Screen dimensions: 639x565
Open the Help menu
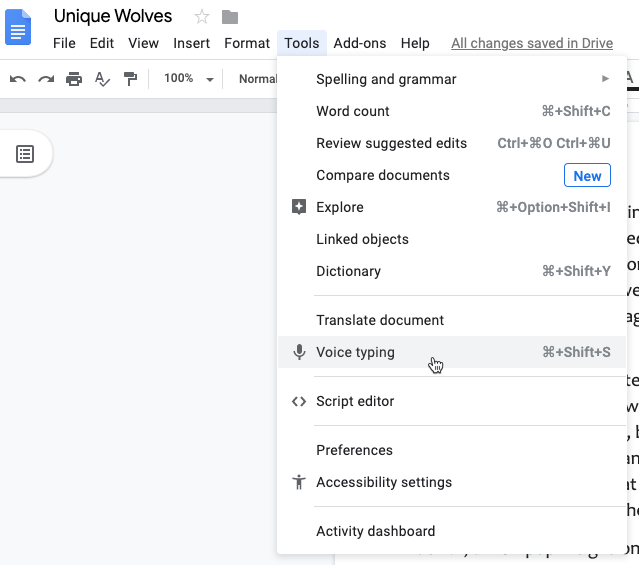point(415,43)
